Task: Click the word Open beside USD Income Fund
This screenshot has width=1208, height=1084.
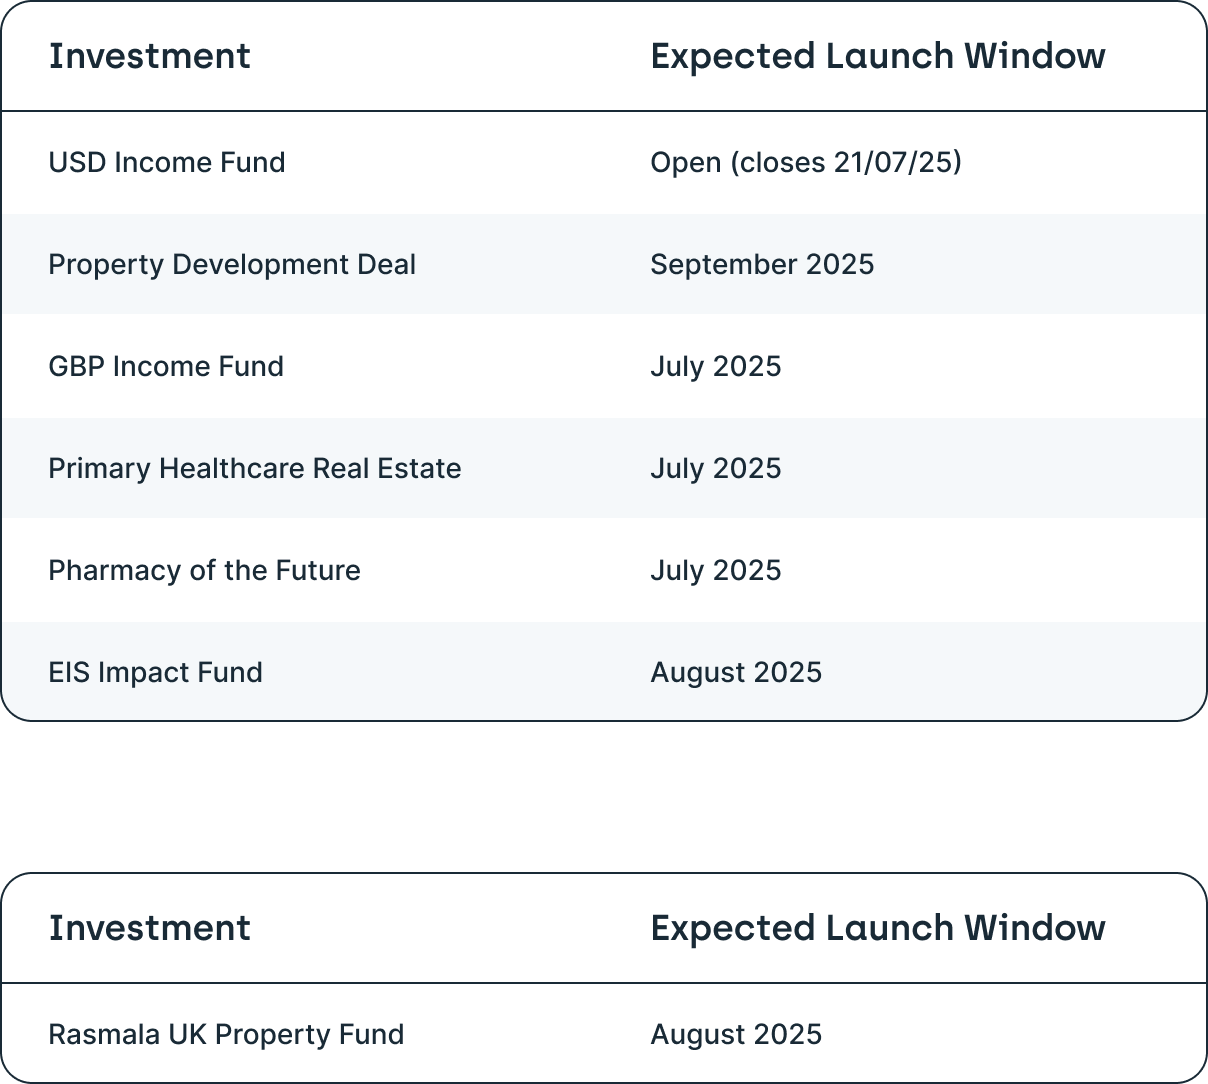Action: (685, 162)
